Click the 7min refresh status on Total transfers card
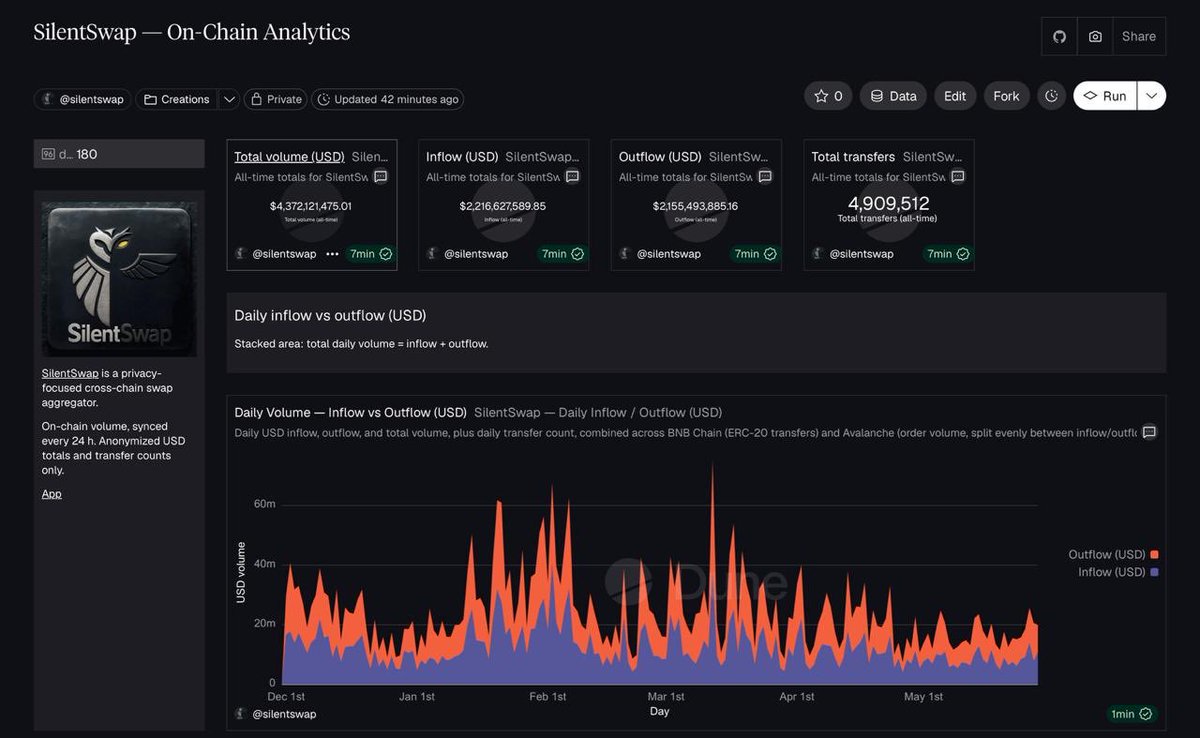 pyautogui.click(x=948, y=254)
